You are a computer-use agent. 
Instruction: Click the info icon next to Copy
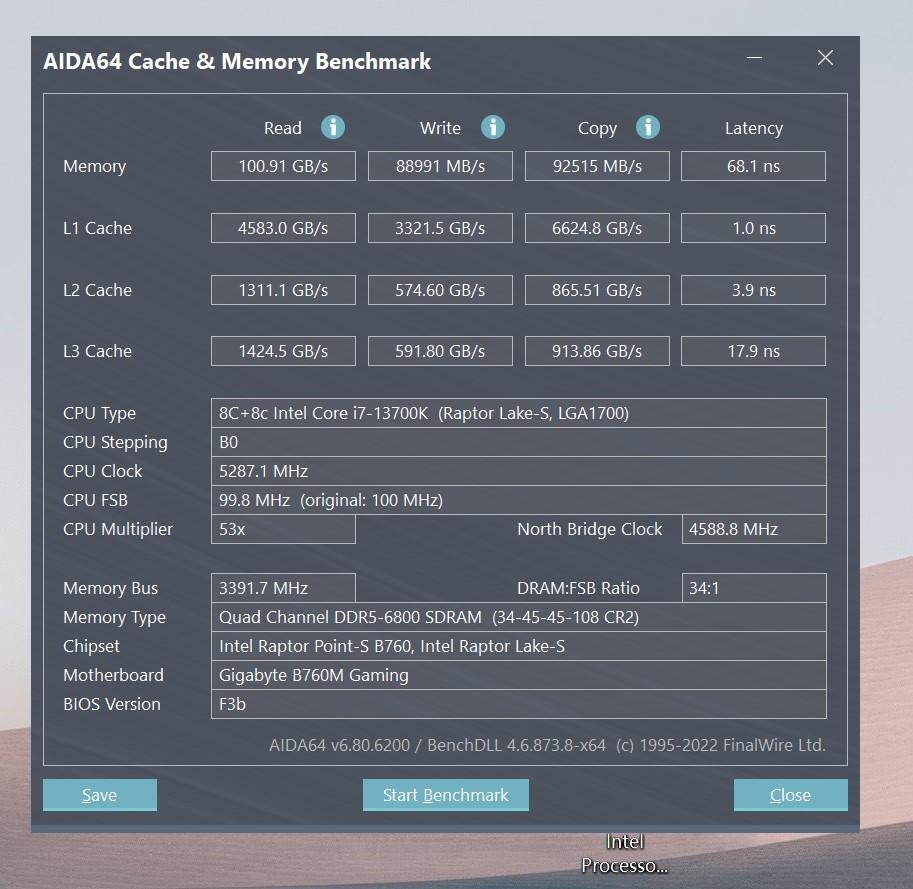(647, 127)
